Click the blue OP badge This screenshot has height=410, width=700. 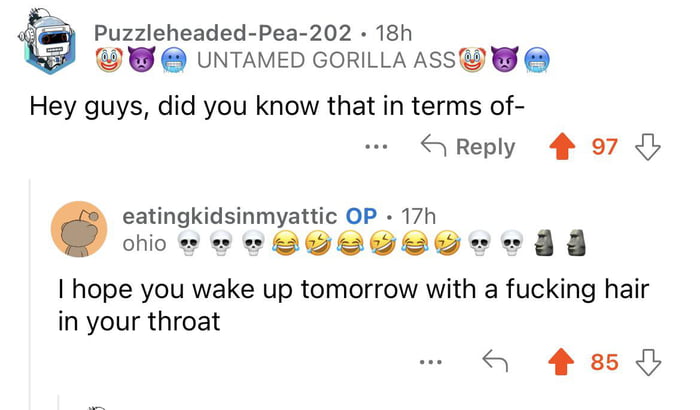click(x=360, y=216)
